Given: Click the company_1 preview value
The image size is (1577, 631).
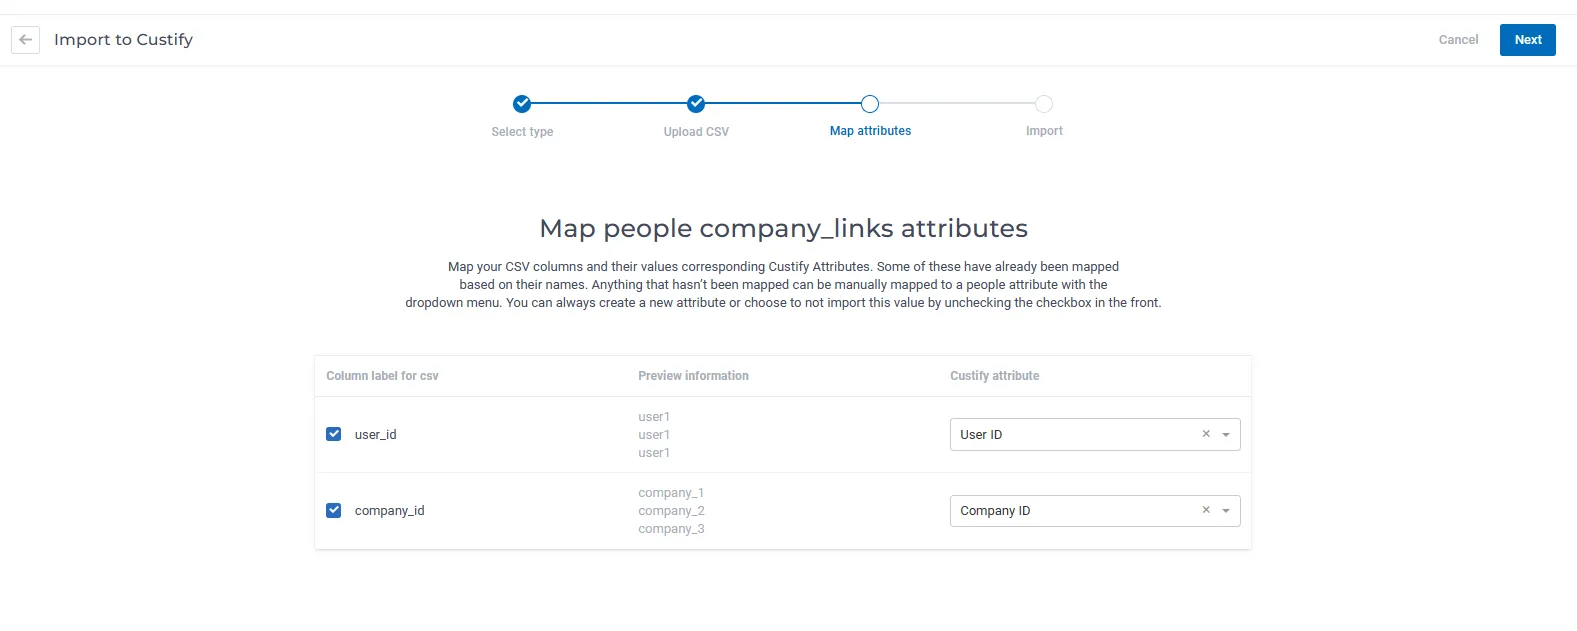Looking at the screenshot, I should (x=671, y=493).
